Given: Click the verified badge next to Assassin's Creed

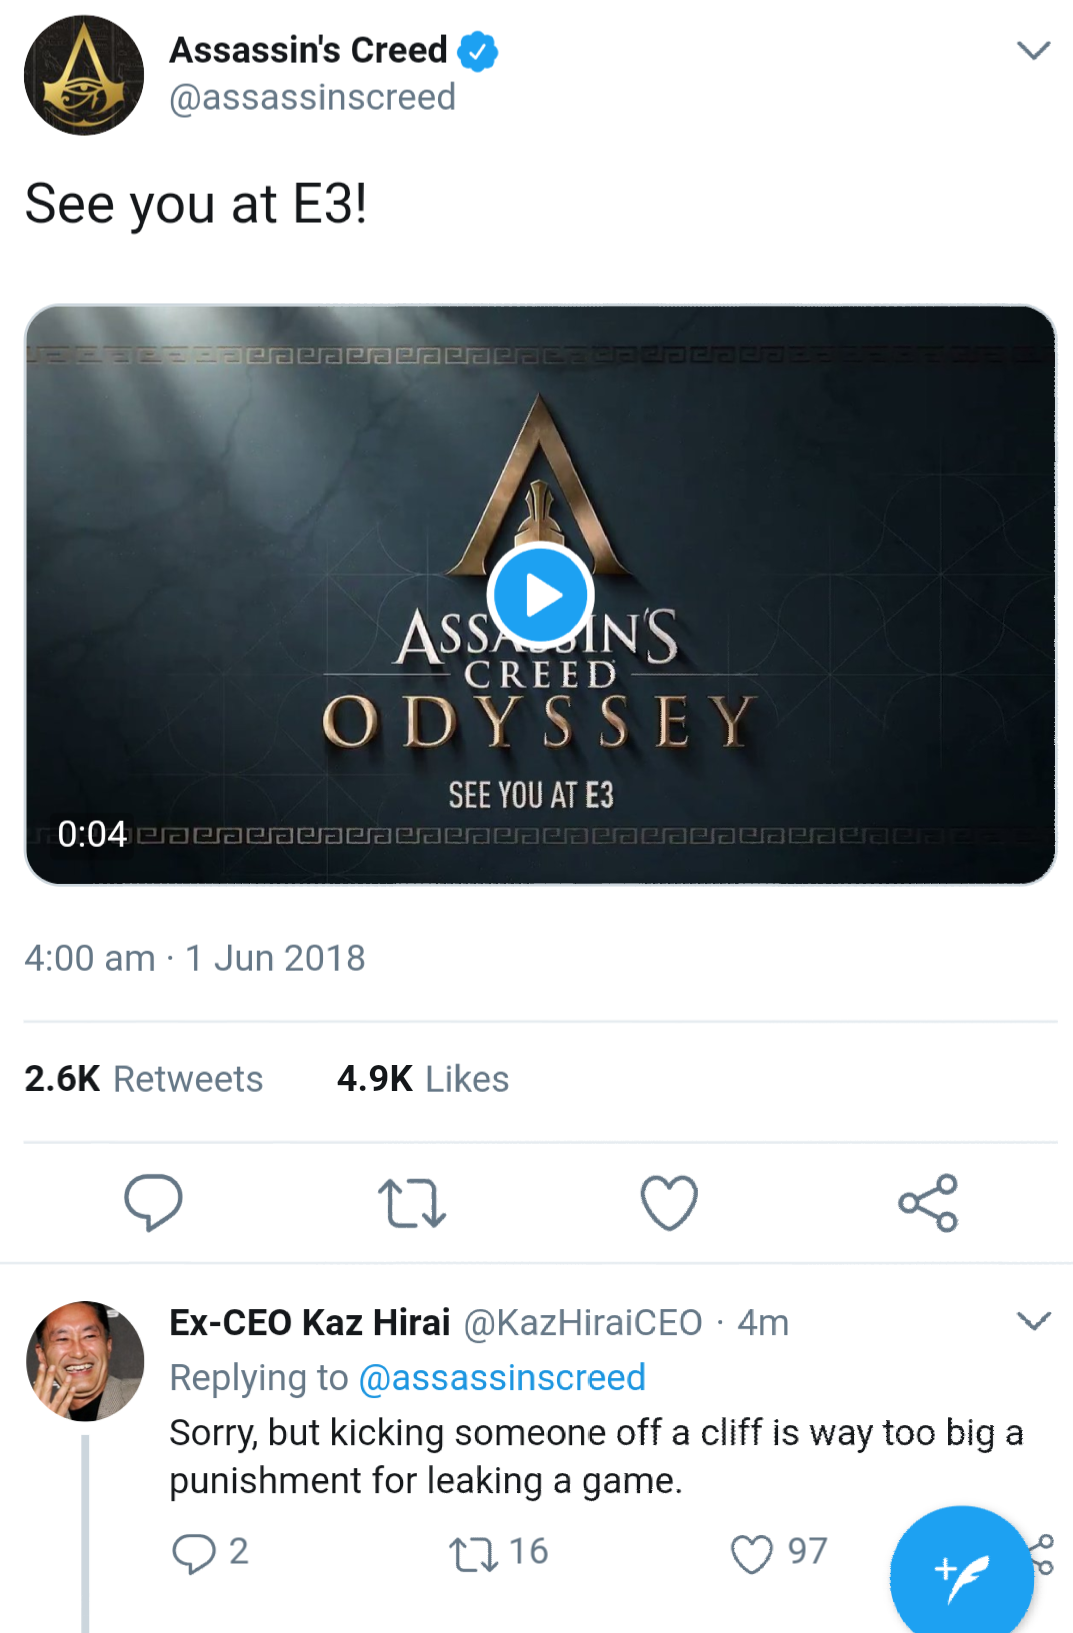Looking at the screenshot, I should 478,51.
